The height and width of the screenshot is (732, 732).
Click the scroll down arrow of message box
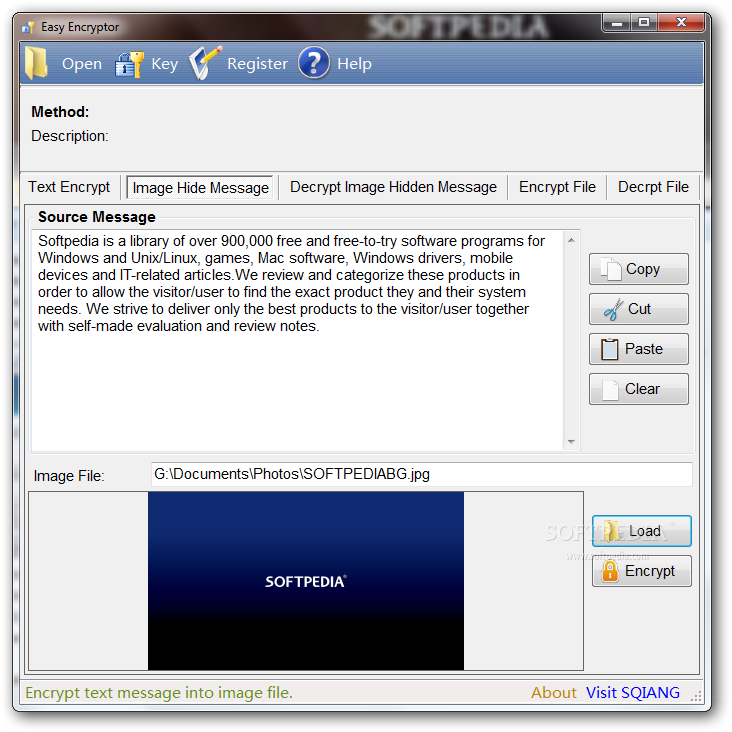point(571,442)
